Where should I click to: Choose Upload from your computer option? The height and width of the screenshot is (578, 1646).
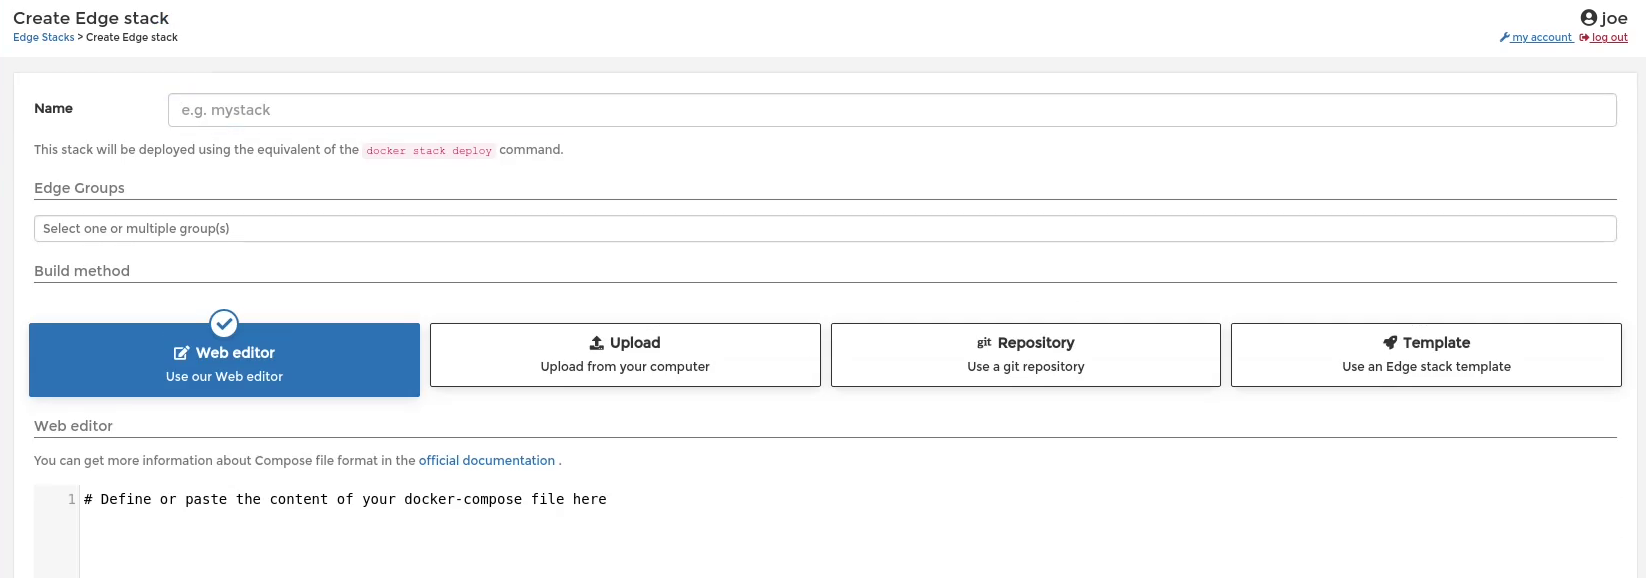pyautogui.click(x=625, y=355)
